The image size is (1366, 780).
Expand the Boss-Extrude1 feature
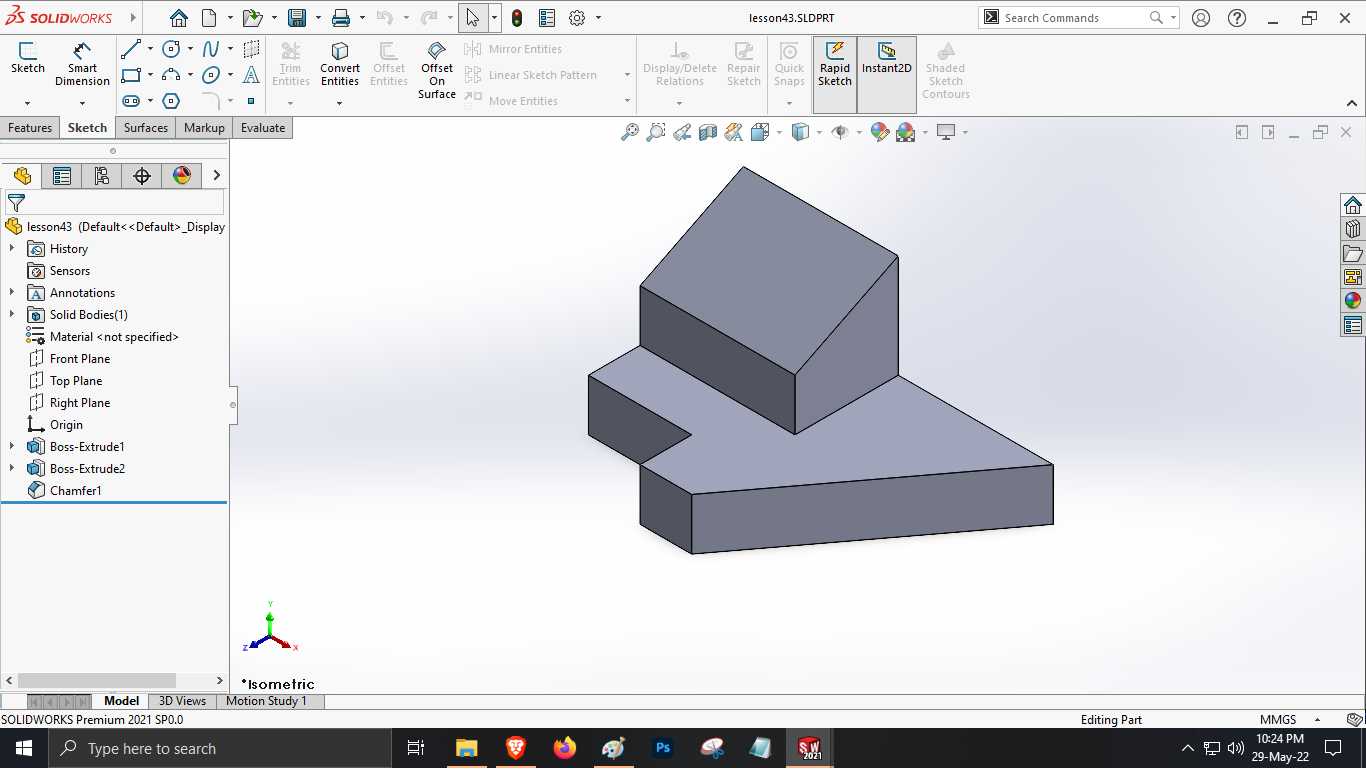coord(12,447)
